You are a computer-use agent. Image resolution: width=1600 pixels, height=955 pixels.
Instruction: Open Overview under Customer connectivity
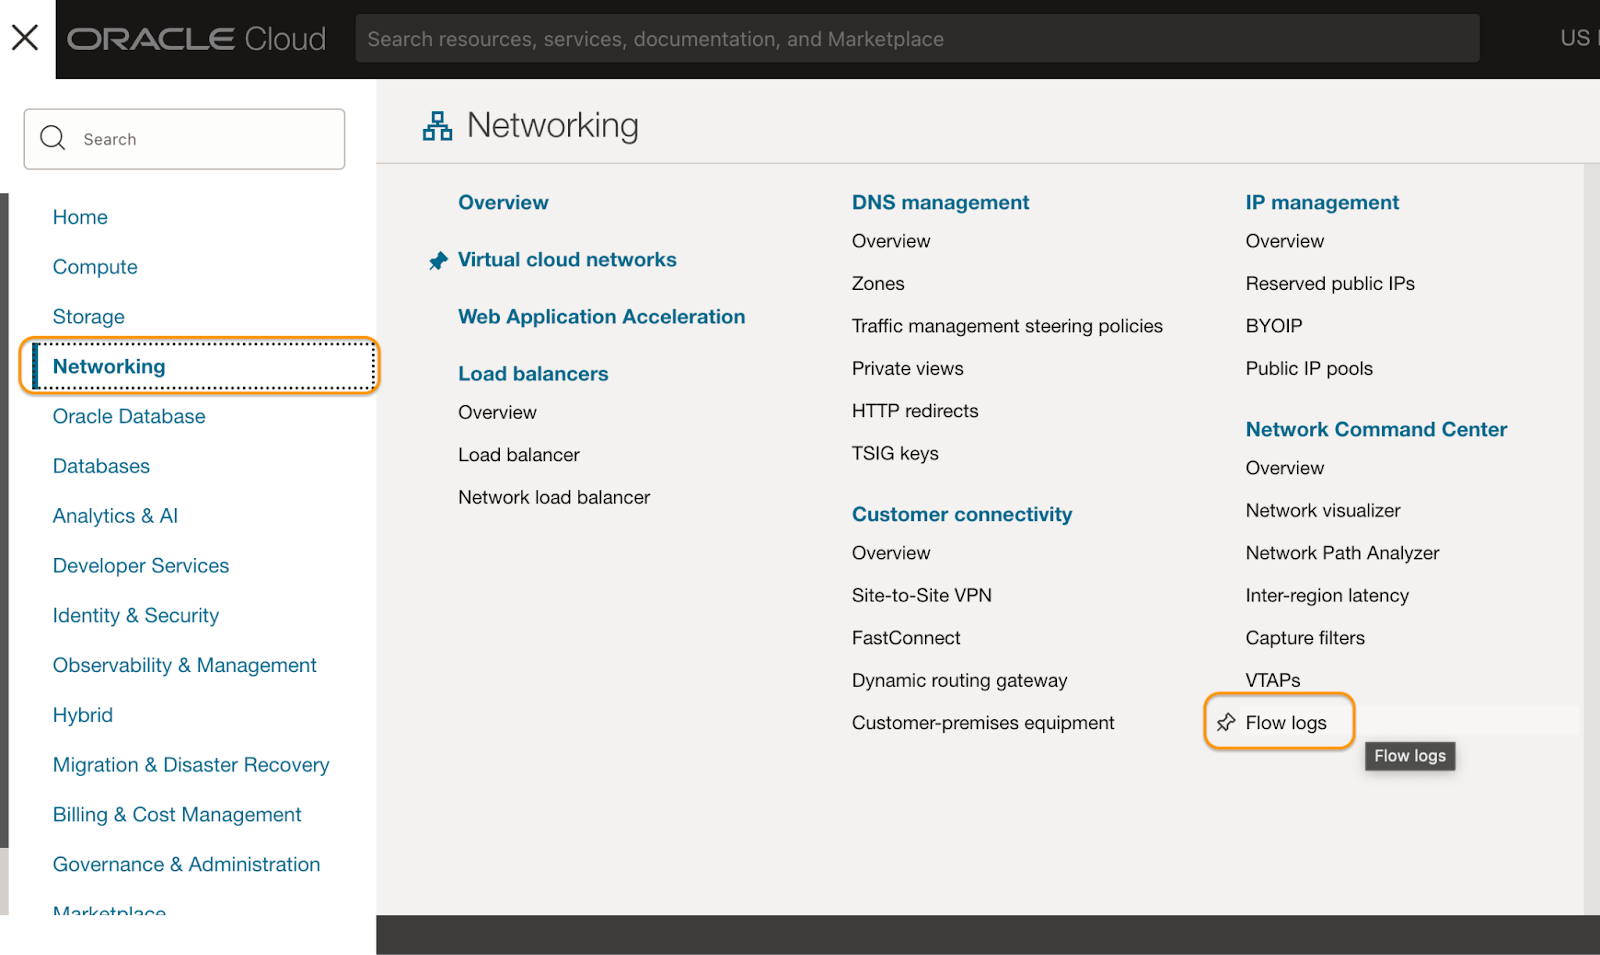(x=891, y=553)
